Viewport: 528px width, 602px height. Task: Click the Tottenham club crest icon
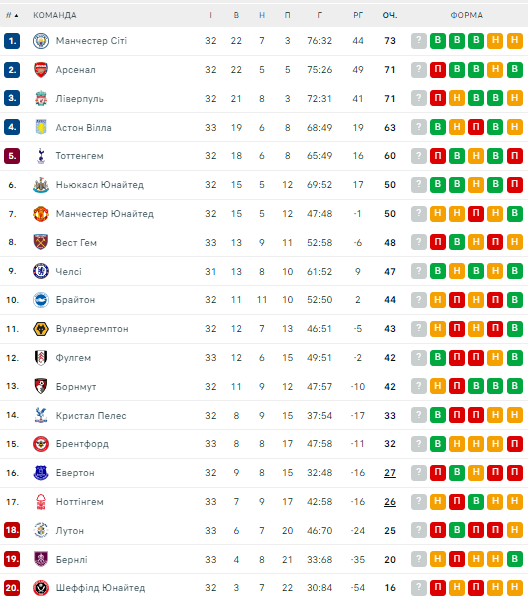(x=41, y=156)
